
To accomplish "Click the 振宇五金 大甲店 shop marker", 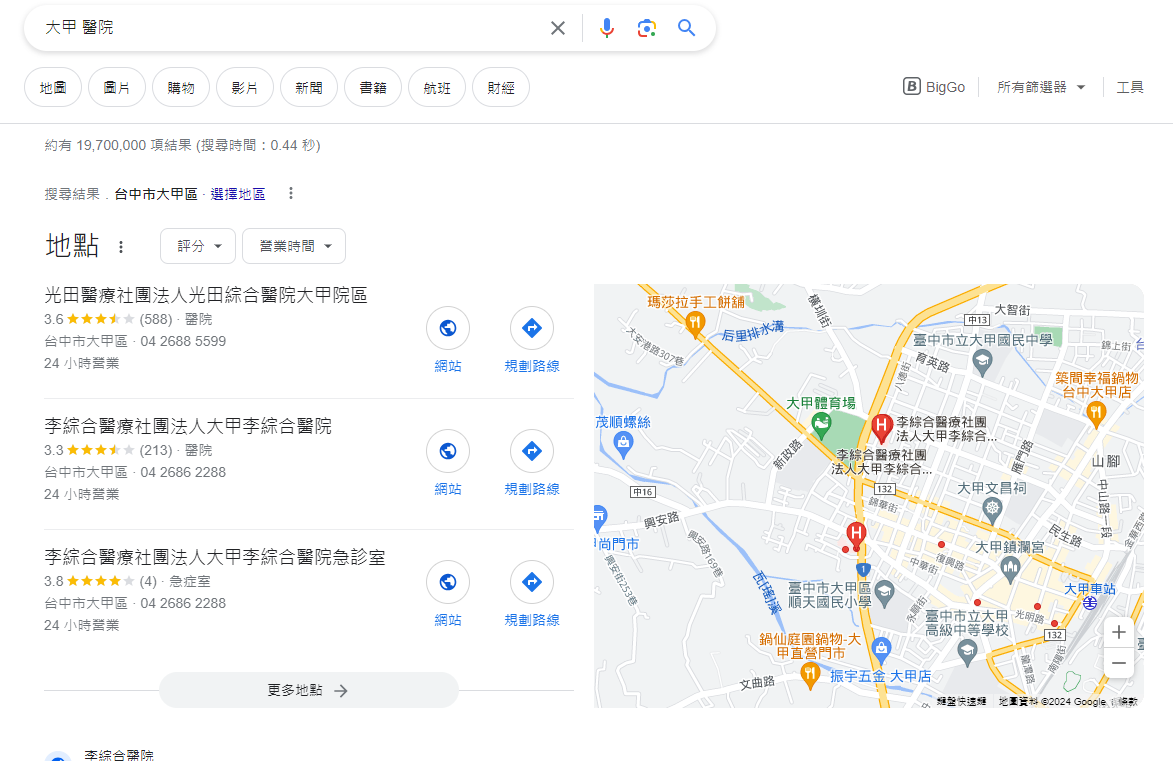I will pos(881,648).
